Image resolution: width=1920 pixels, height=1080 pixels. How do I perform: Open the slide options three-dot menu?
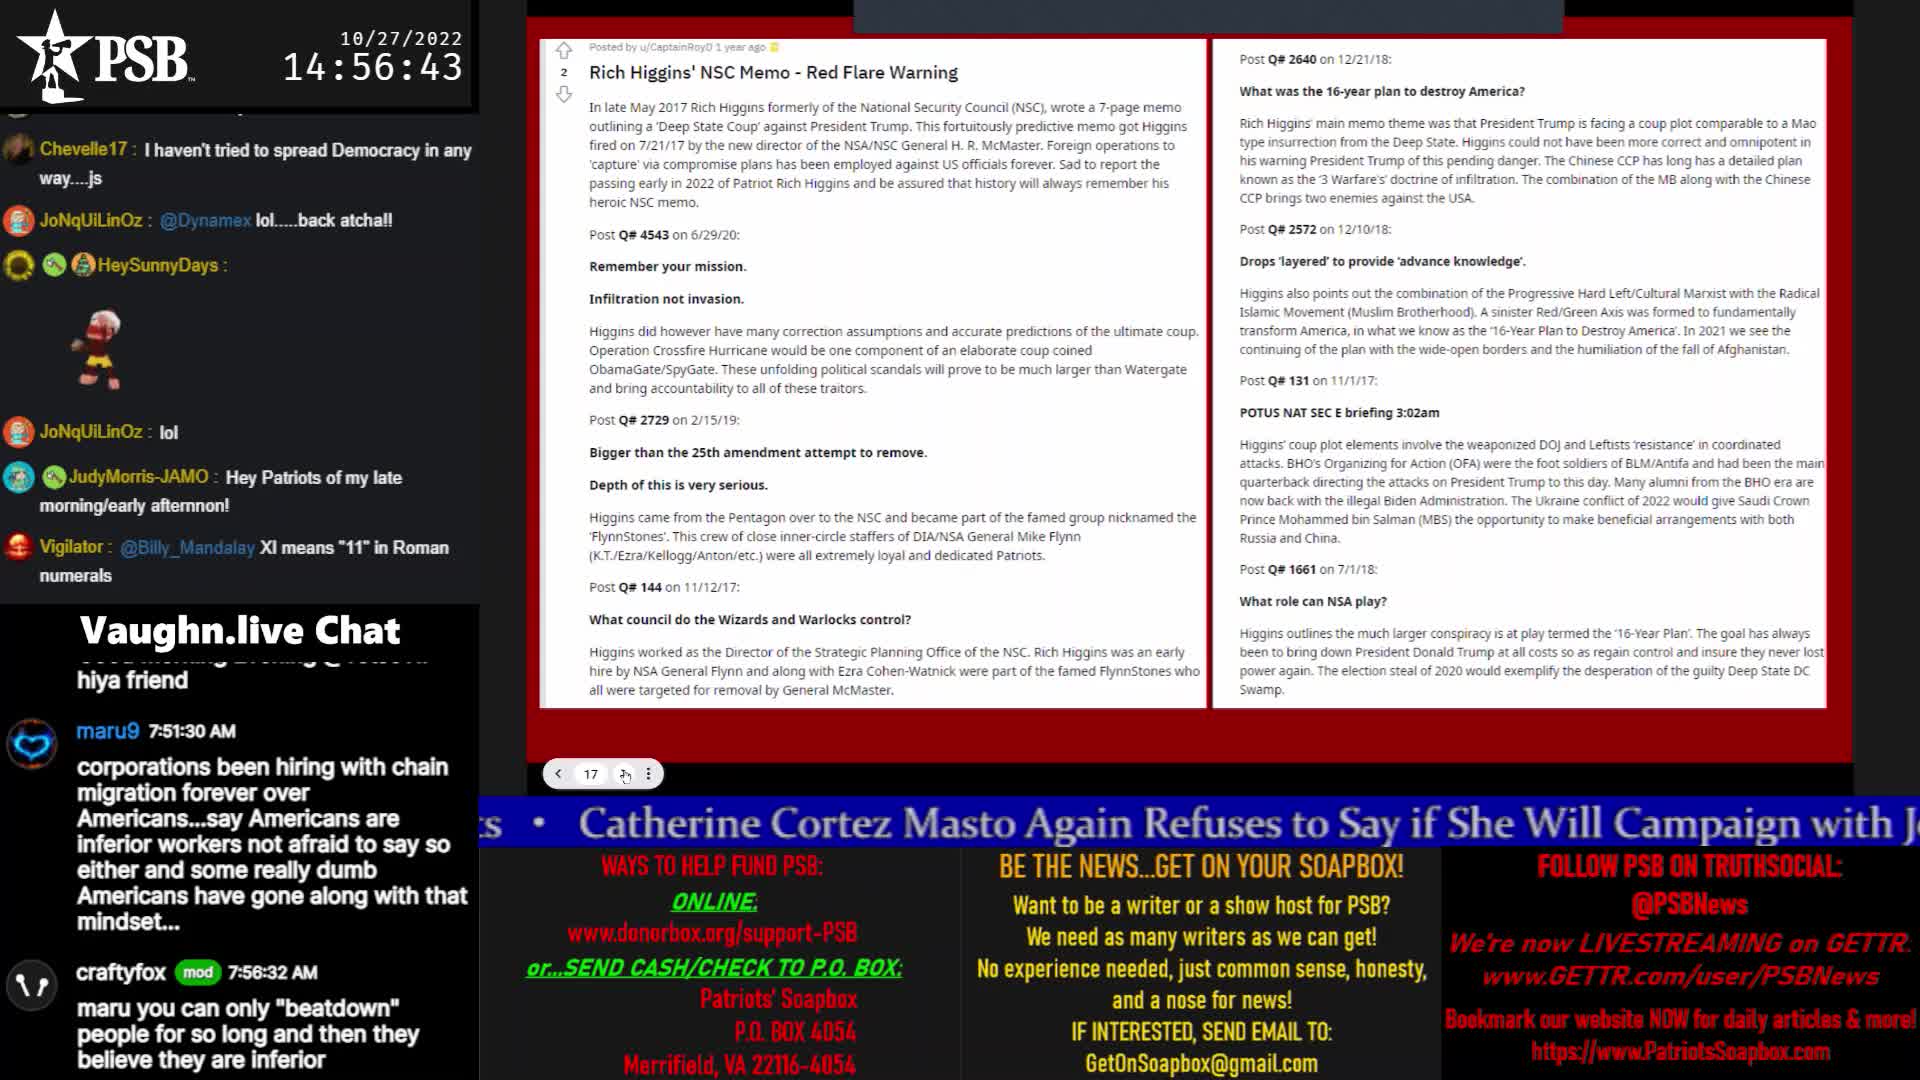648,774
